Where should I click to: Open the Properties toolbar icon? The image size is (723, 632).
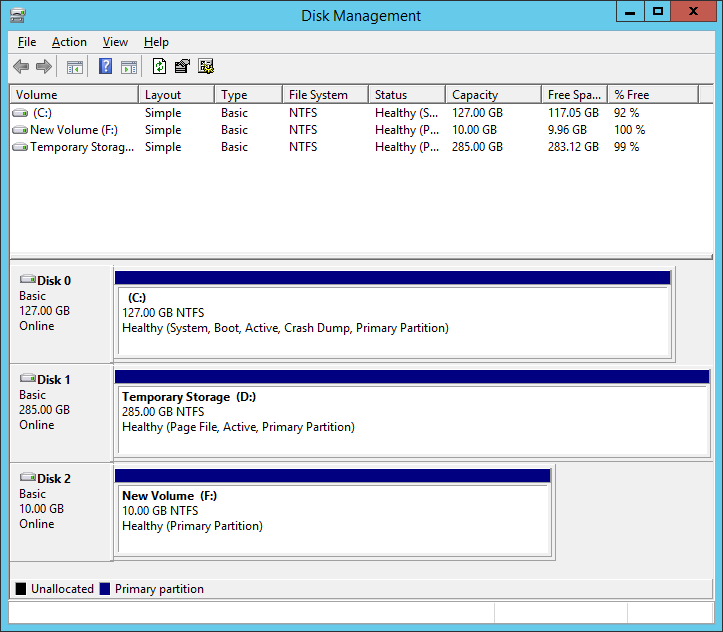(x=182, y=66)
